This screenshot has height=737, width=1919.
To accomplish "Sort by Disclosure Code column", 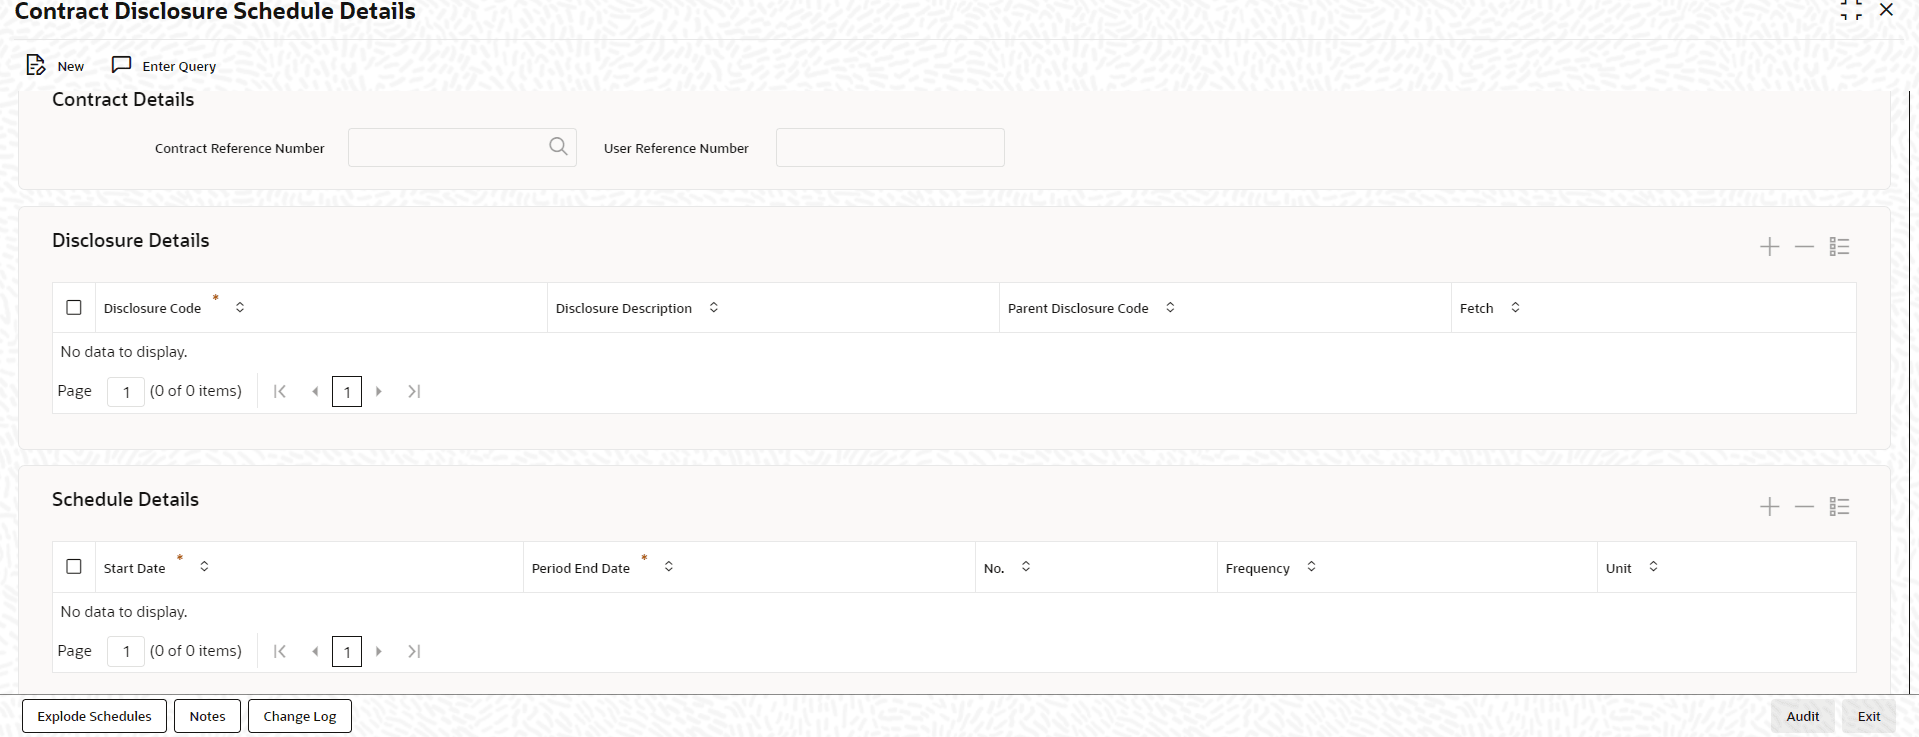I will point(240,307).
